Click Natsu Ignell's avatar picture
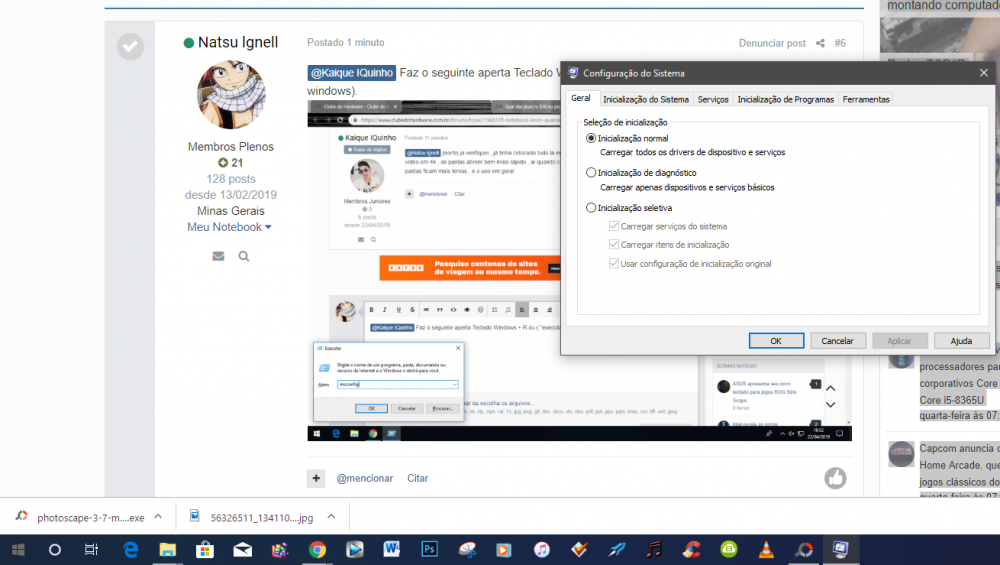 point(231,95)
